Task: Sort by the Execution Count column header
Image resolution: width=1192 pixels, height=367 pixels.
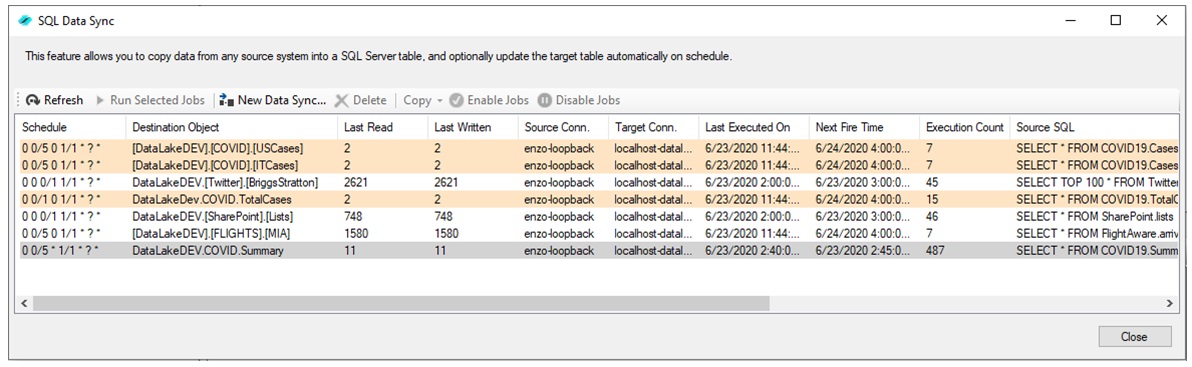Action: [x=965, y=127]
